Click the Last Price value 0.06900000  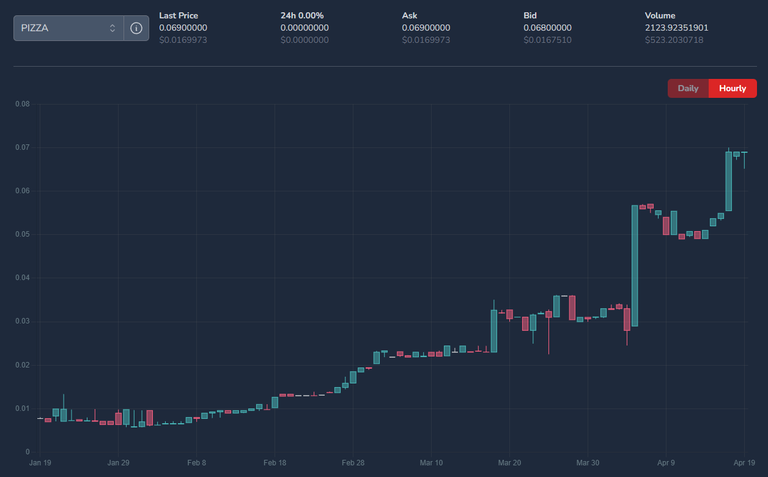(183, 28)
